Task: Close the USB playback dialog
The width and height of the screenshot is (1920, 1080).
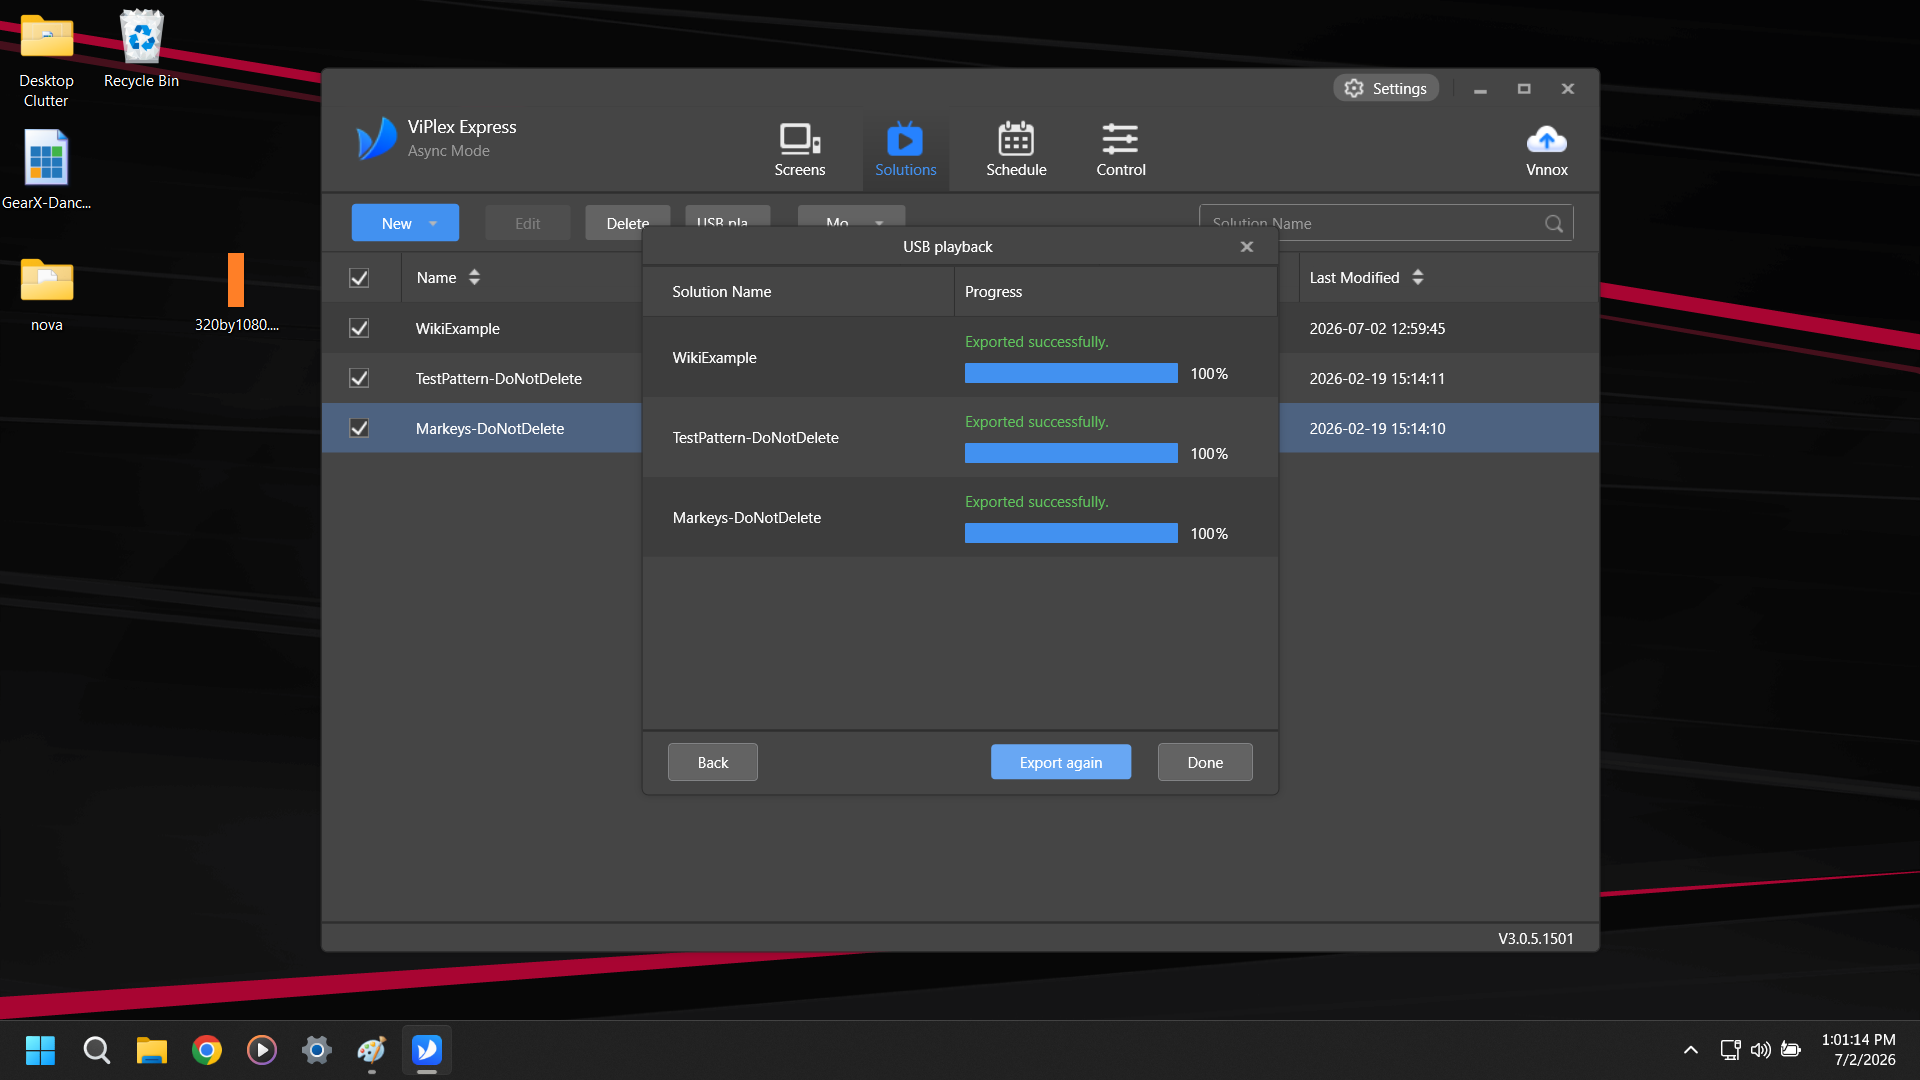Action: pyautogui.click(x=1247, y=247)
